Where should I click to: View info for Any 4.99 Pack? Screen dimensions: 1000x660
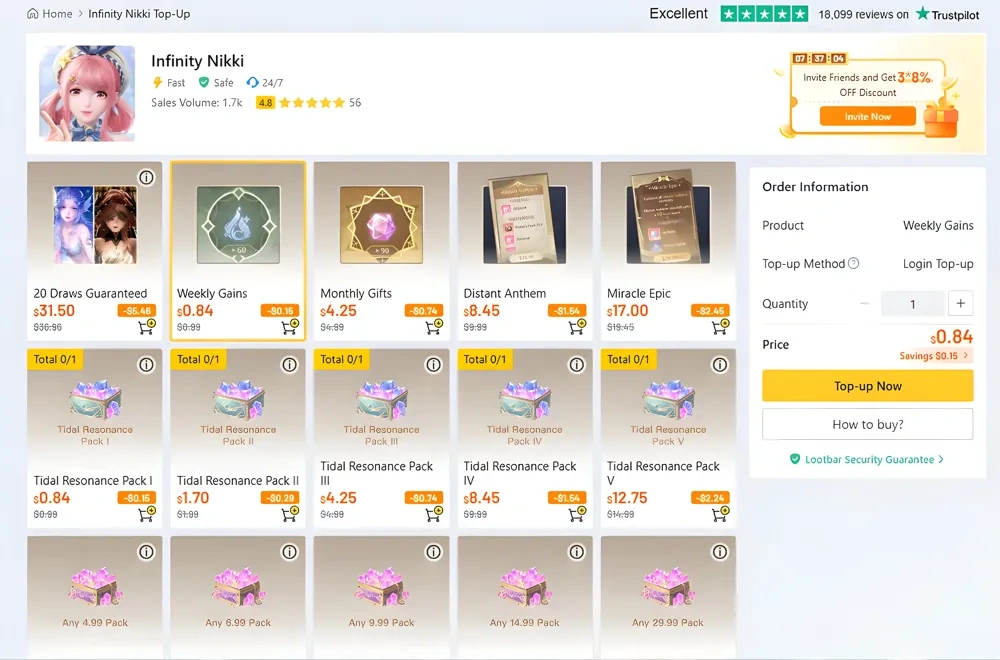[x=147, y=552]
